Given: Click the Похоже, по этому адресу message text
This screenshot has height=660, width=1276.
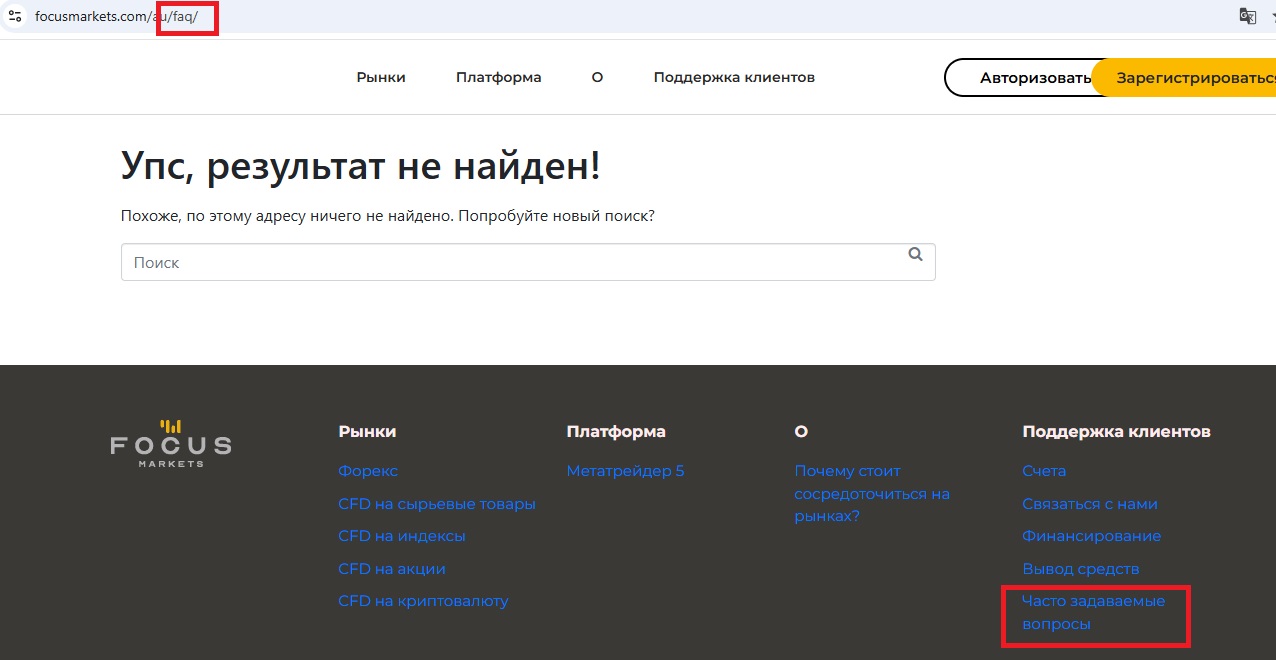Looking at the screenshot, I should point(388,215).
